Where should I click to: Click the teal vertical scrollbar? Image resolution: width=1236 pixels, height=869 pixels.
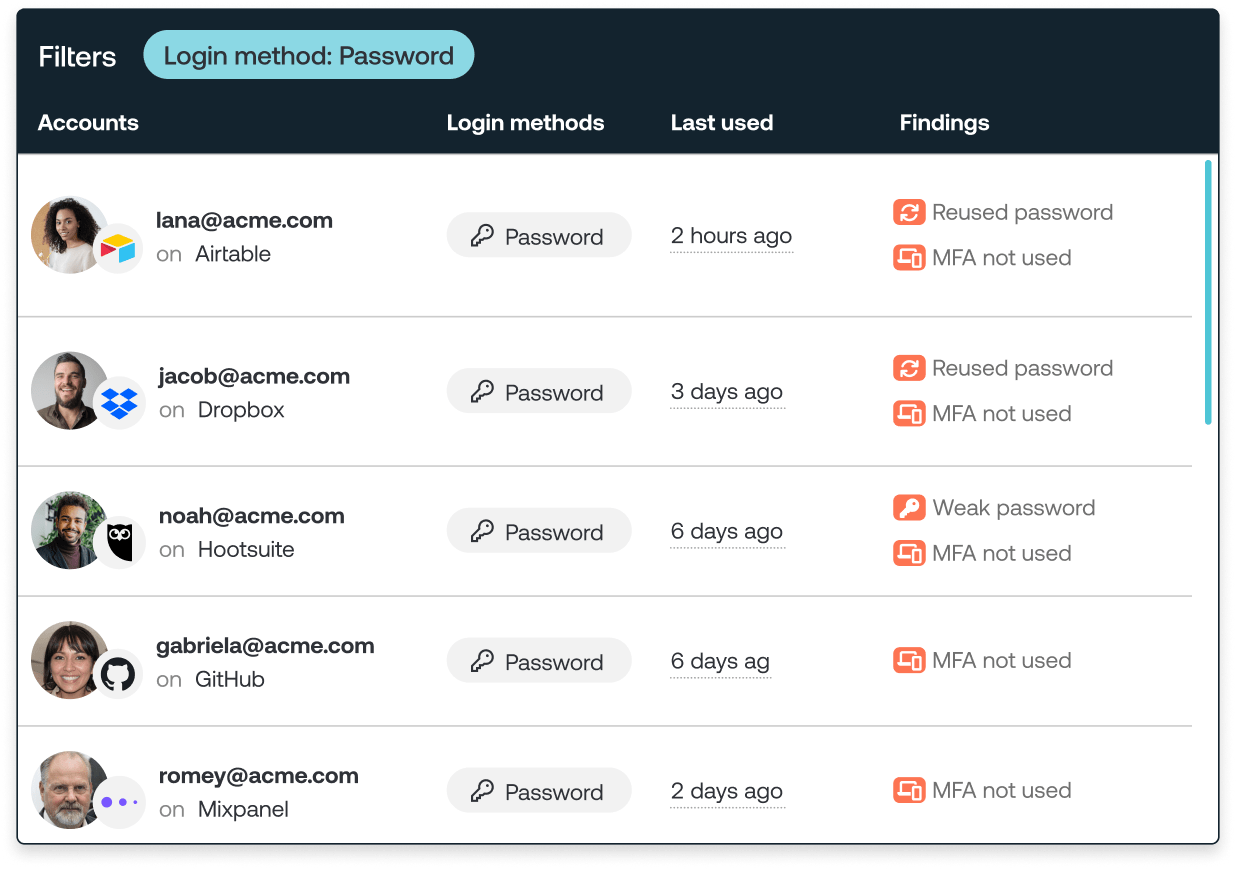coord(1208,292)
